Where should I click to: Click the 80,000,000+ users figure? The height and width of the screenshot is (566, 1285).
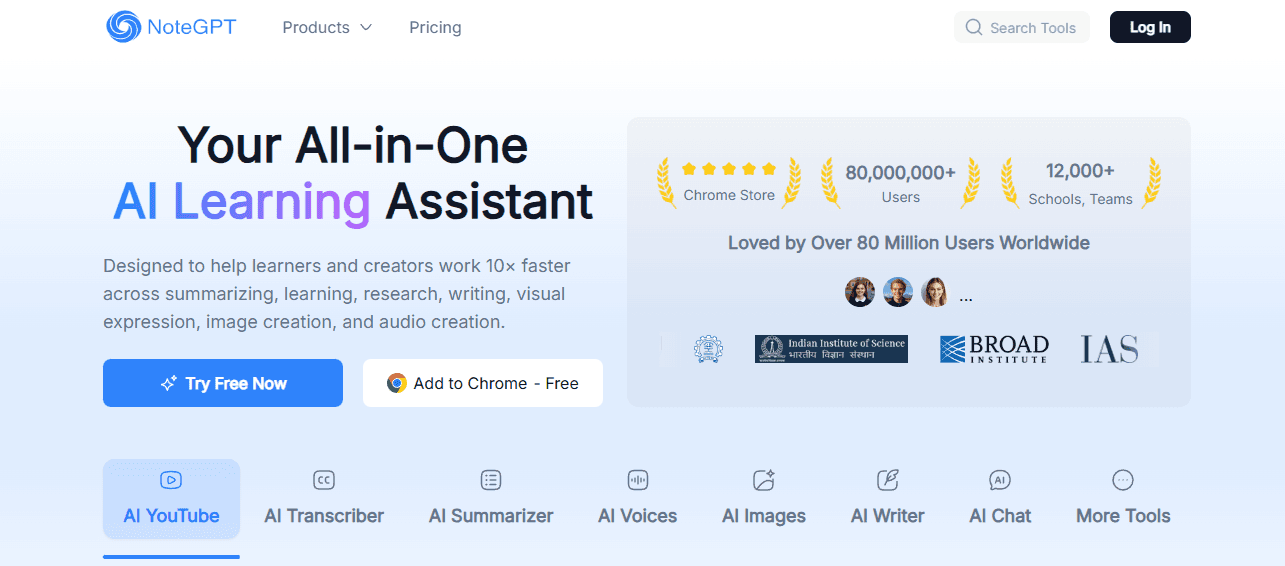(901, 172)
